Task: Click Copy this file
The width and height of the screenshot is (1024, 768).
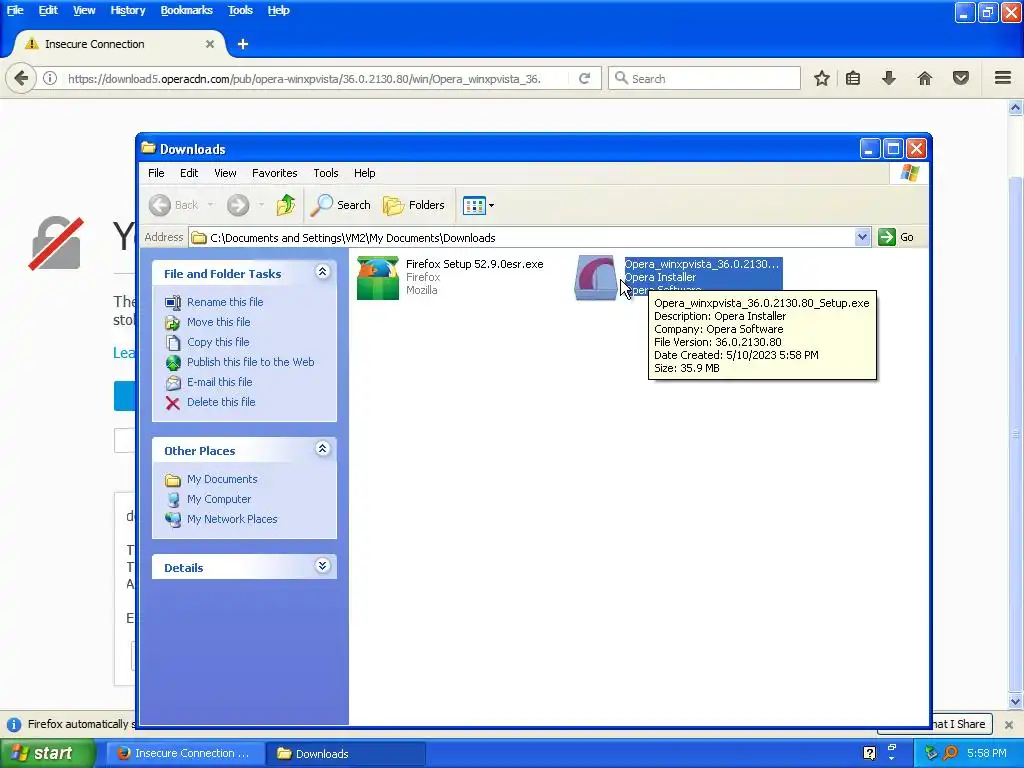Action: [x=217, y=342]
